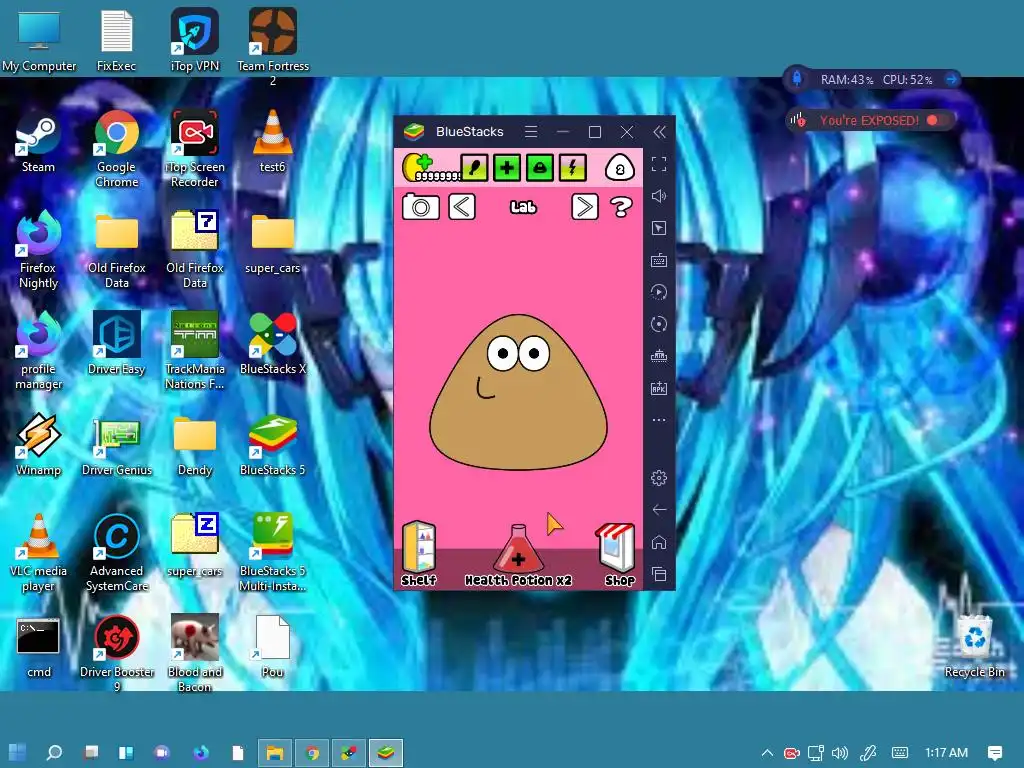Select the iTop Screen Recorder shortcut
Image resolution: width=1024 pixels, height=768 pixels.
(x=195, y=148)
